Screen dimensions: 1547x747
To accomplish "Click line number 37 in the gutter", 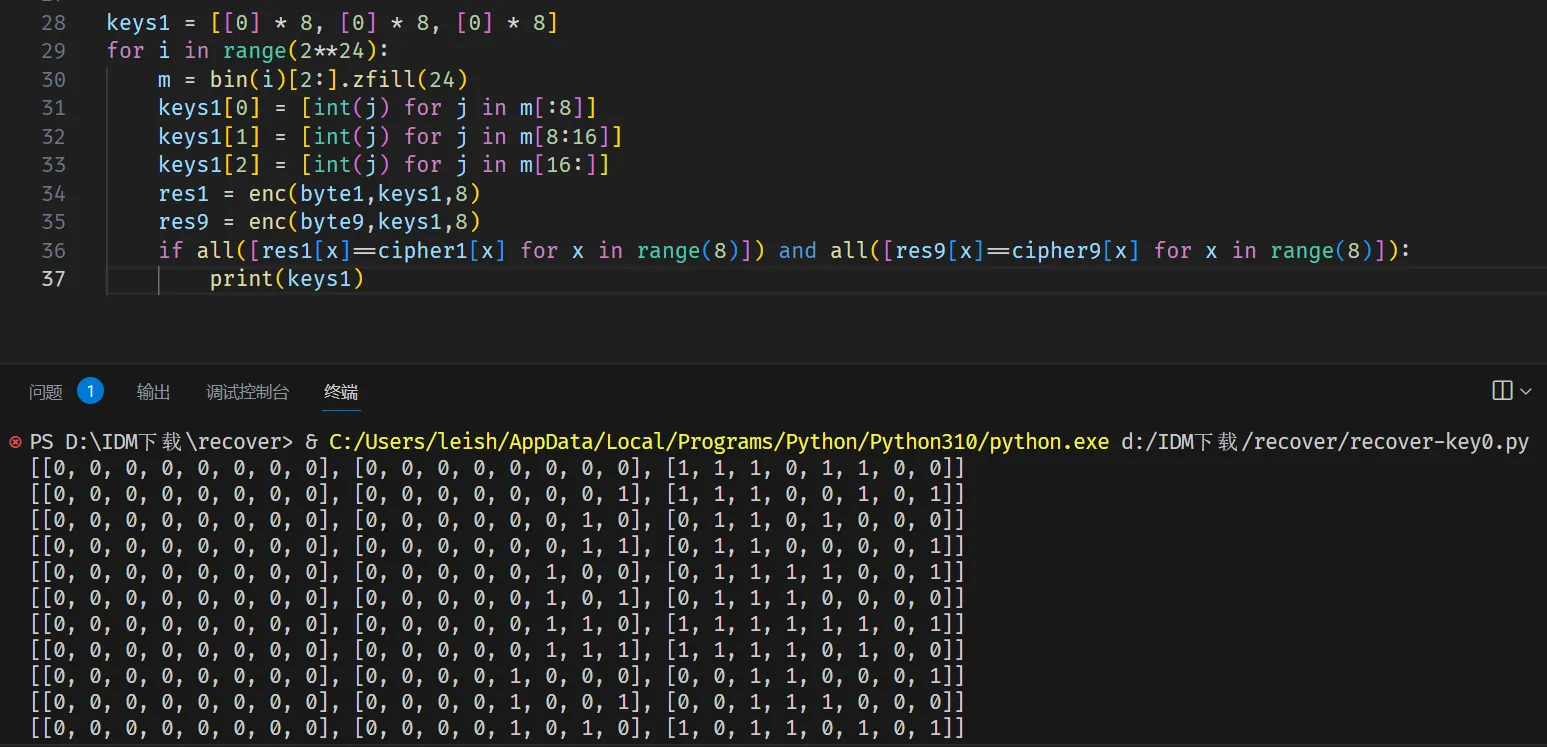I will click(53, 279).
